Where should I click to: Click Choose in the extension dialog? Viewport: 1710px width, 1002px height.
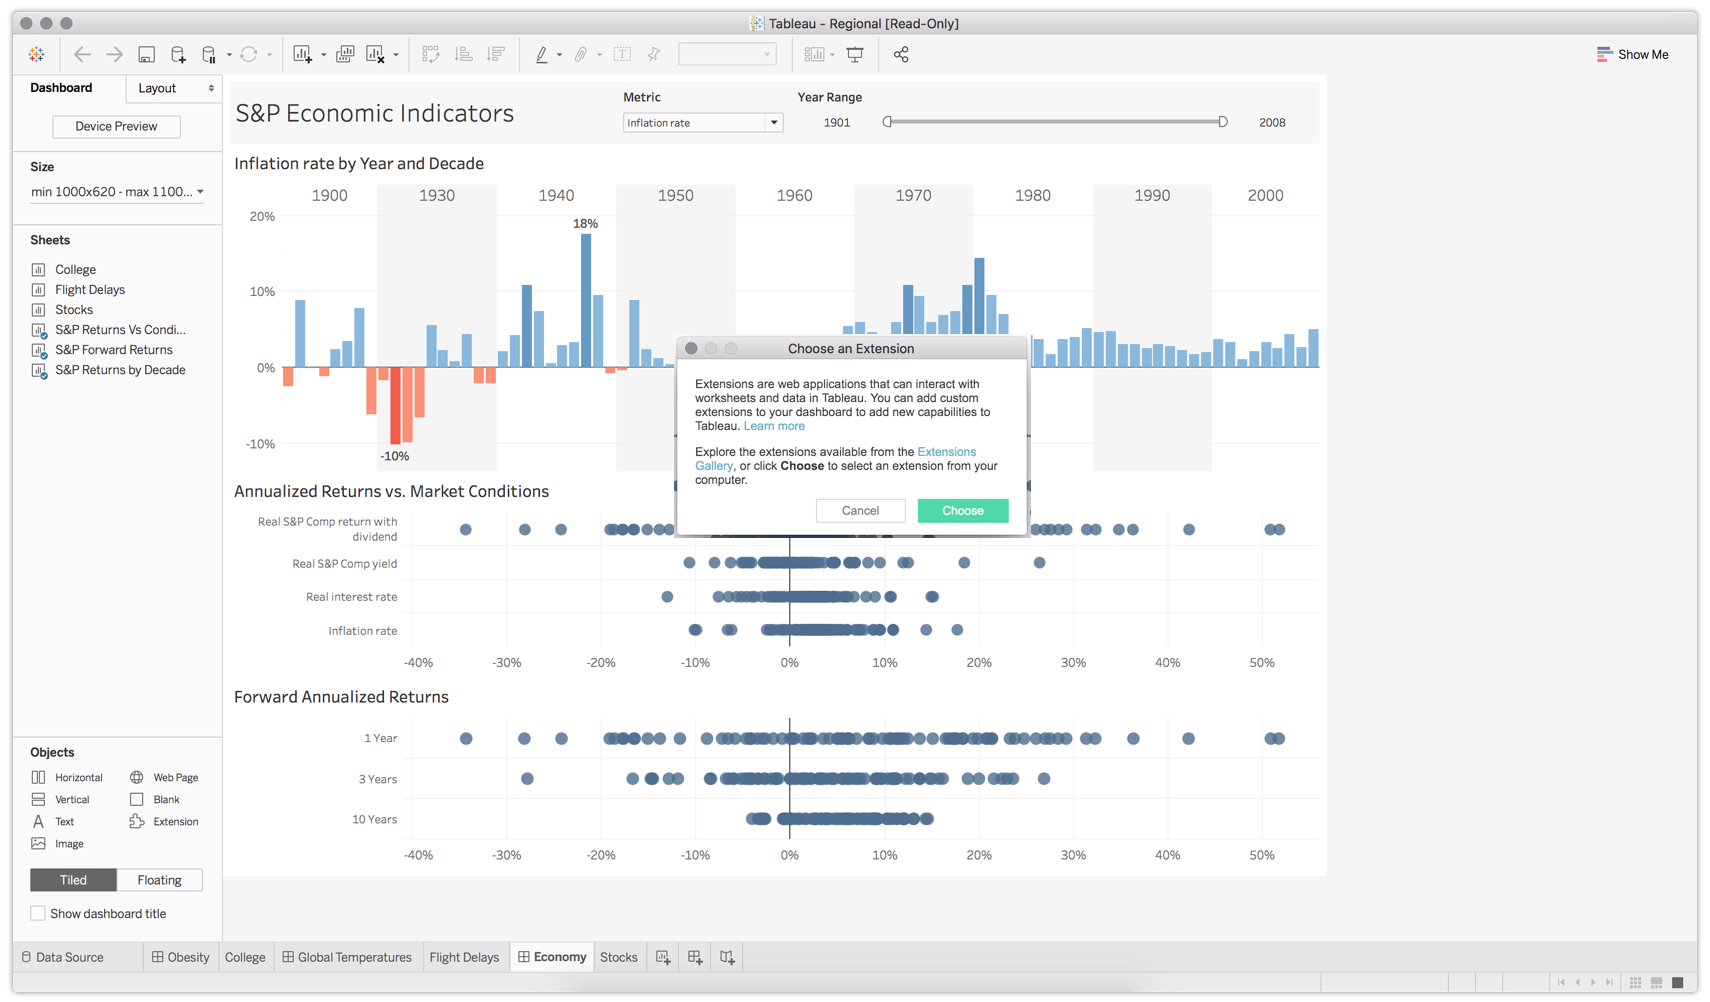(x=963, y=510)
